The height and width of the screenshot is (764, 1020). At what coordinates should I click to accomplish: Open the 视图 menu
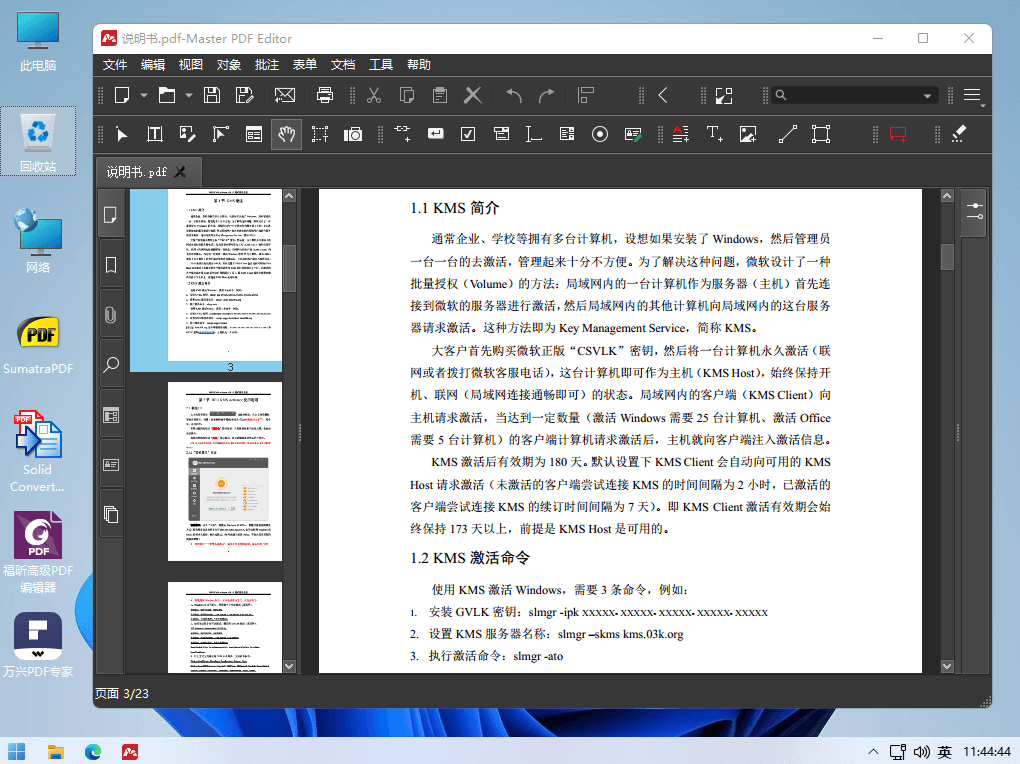click(x=191, y=64)
